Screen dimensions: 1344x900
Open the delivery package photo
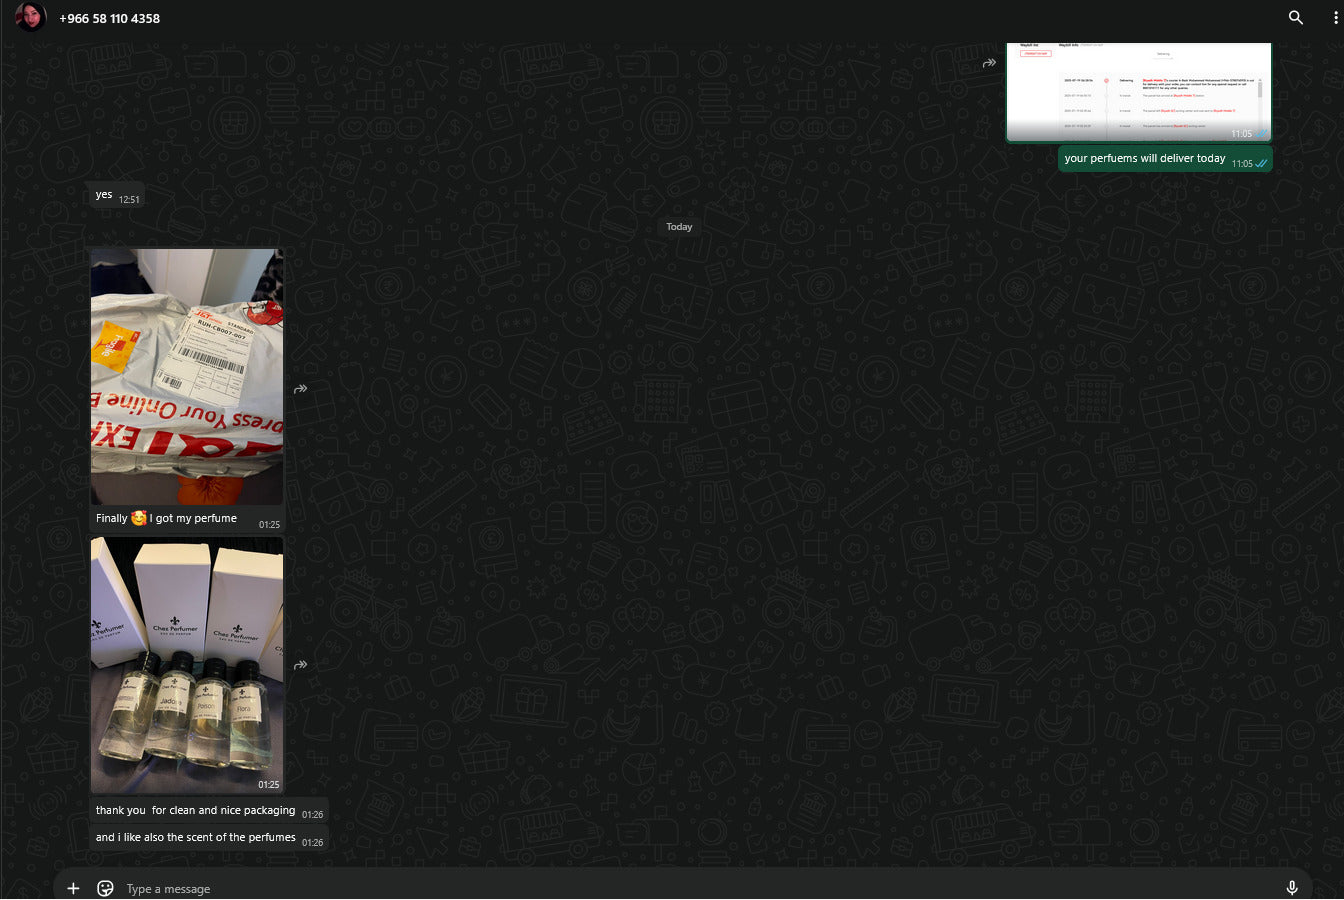187,376
